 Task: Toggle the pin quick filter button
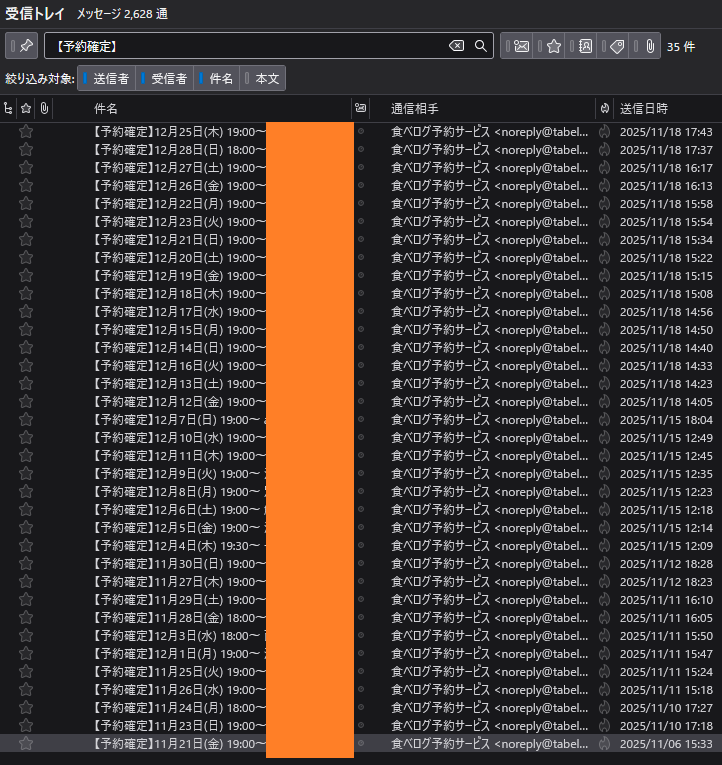click(22, 46)
